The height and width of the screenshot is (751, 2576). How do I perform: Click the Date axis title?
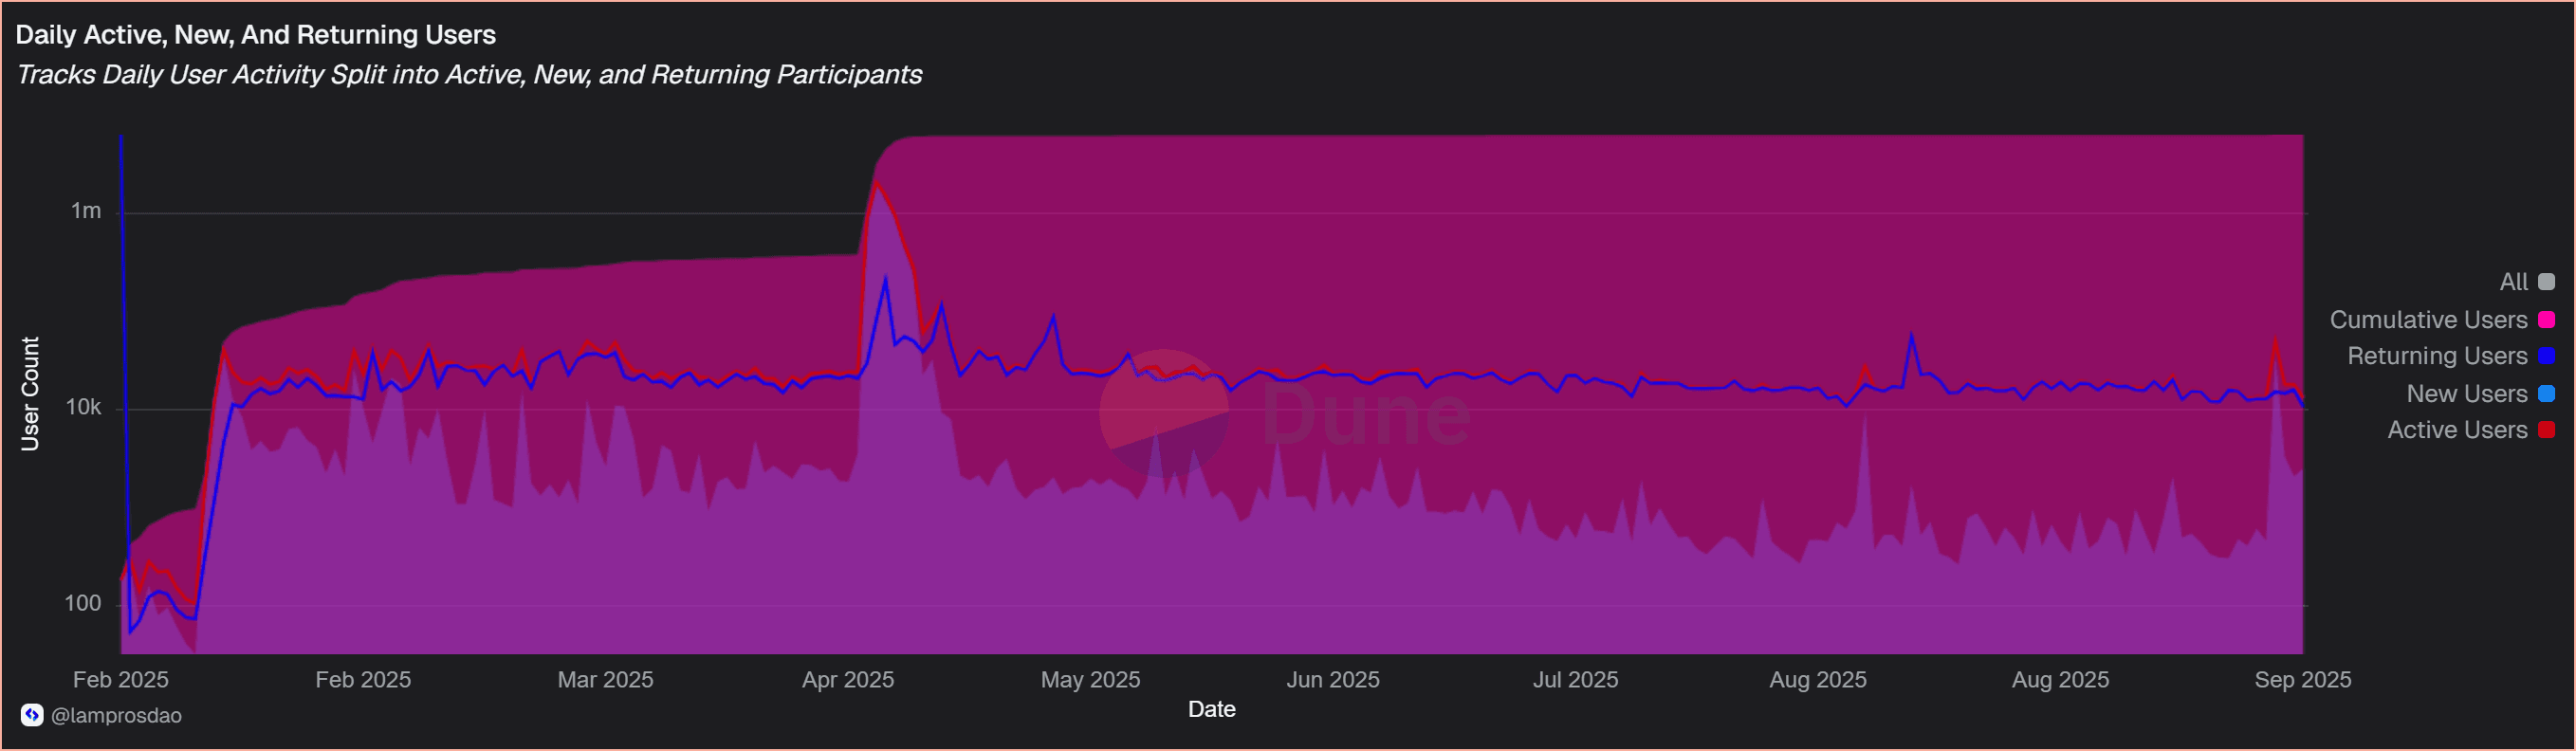1212,710
